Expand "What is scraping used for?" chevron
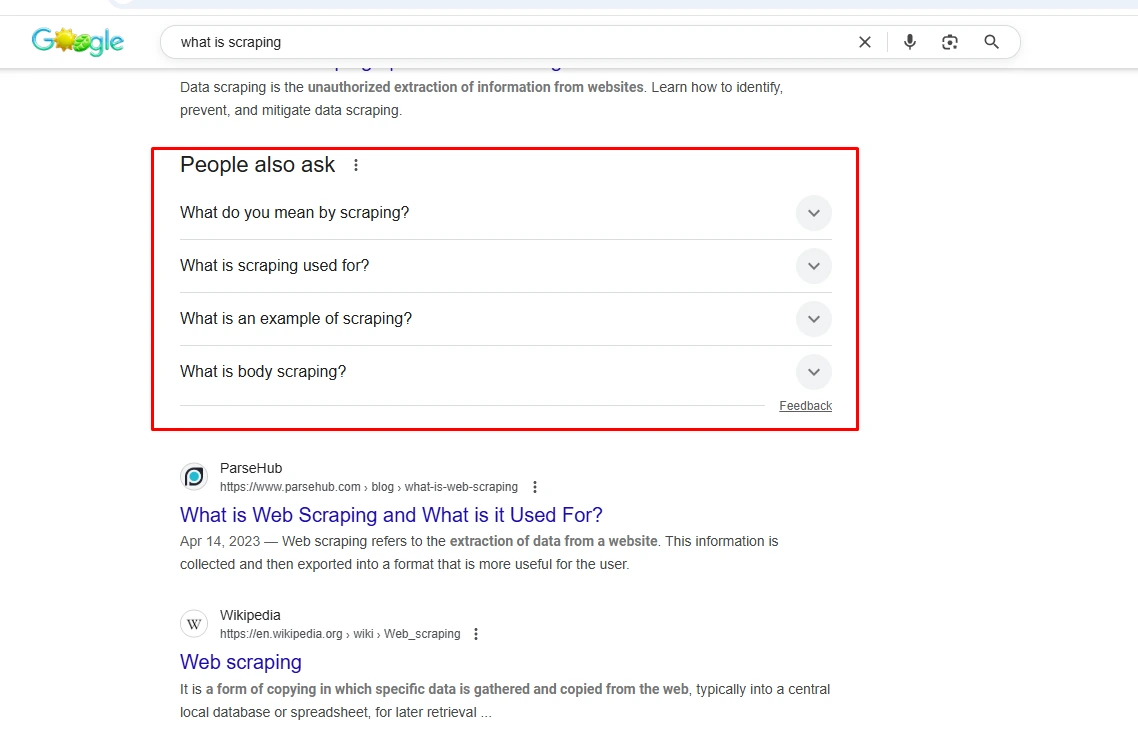 (x=814, y=266)
